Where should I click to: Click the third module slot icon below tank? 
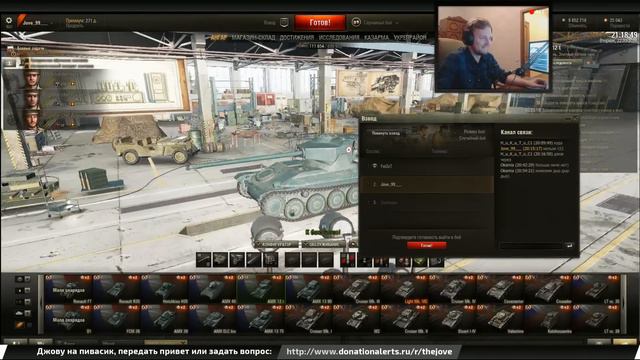(x=237, y=260)
